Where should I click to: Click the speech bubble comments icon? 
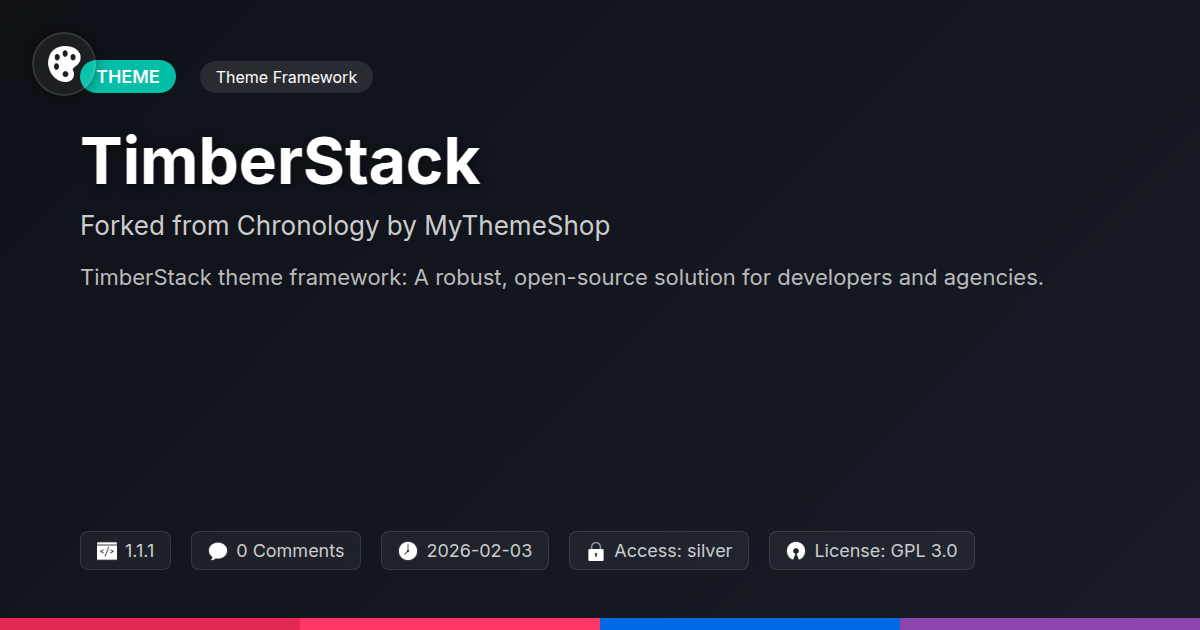coord(218,551)
